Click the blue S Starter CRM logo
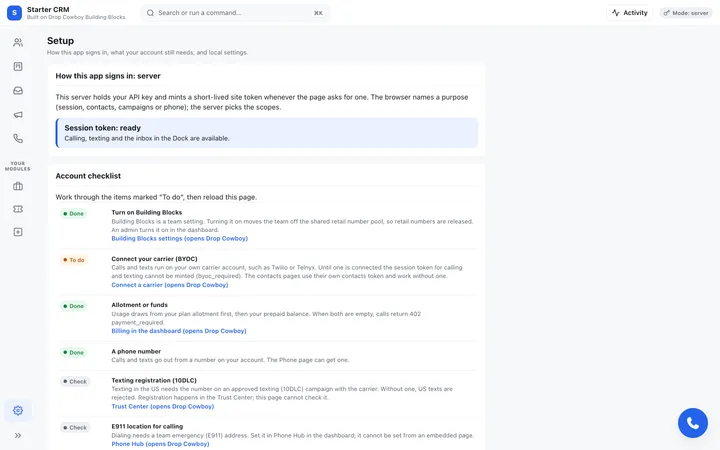720x450 pixels. (14, 13)
